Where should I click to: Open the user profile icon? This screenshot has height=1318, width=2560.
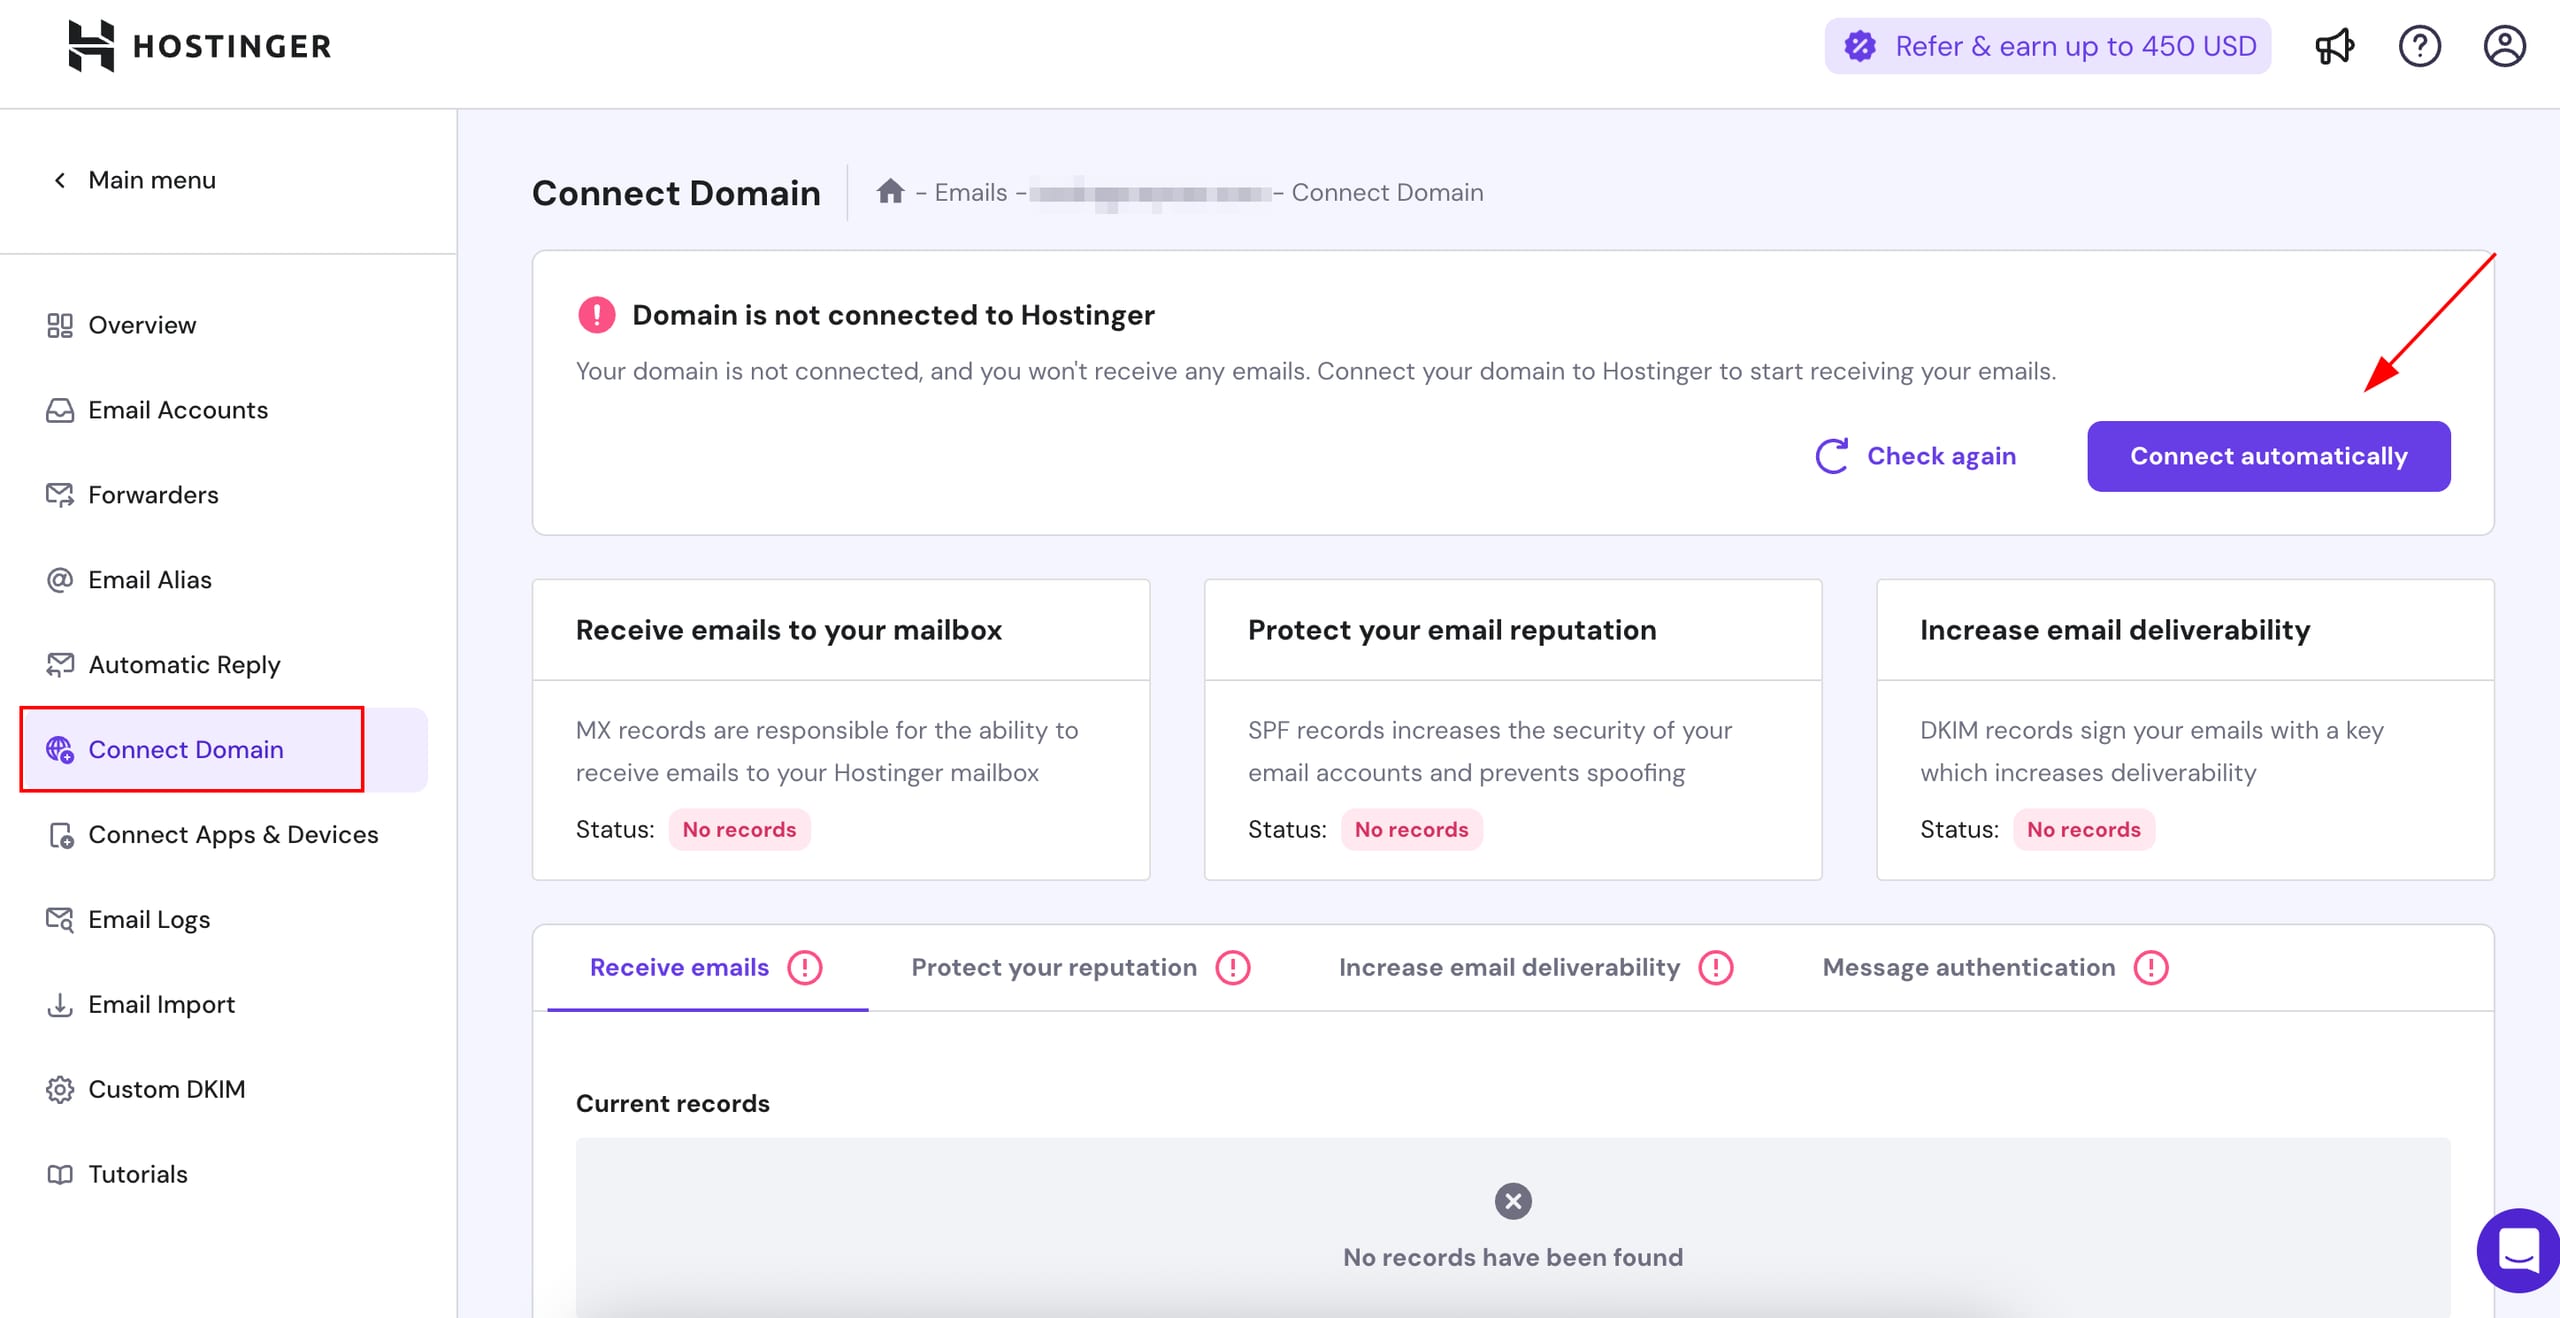point(2504,46)
